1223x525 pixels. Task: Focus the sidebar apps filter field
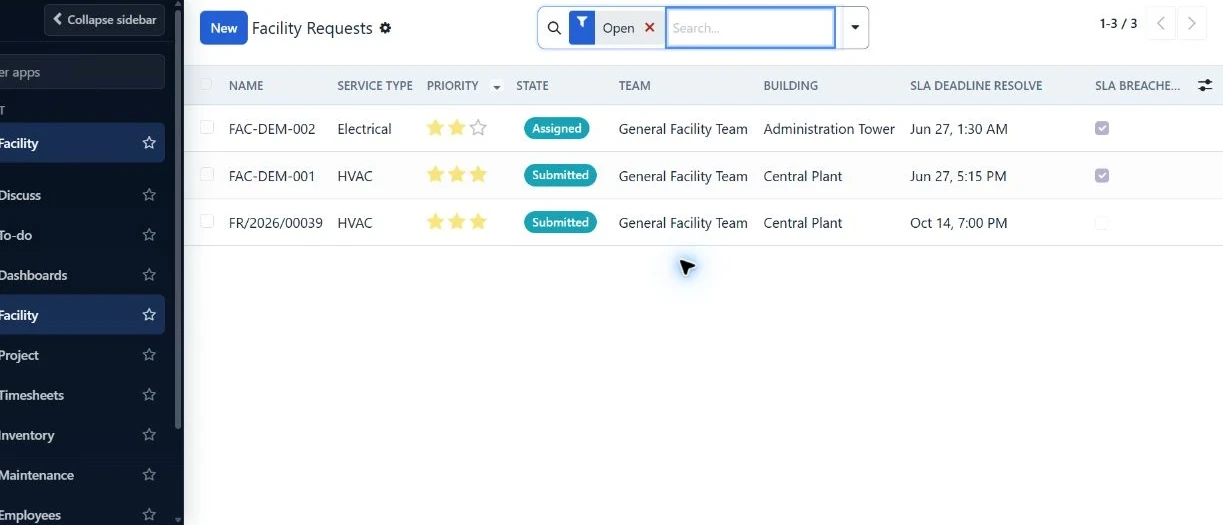(x=80, y=72)
